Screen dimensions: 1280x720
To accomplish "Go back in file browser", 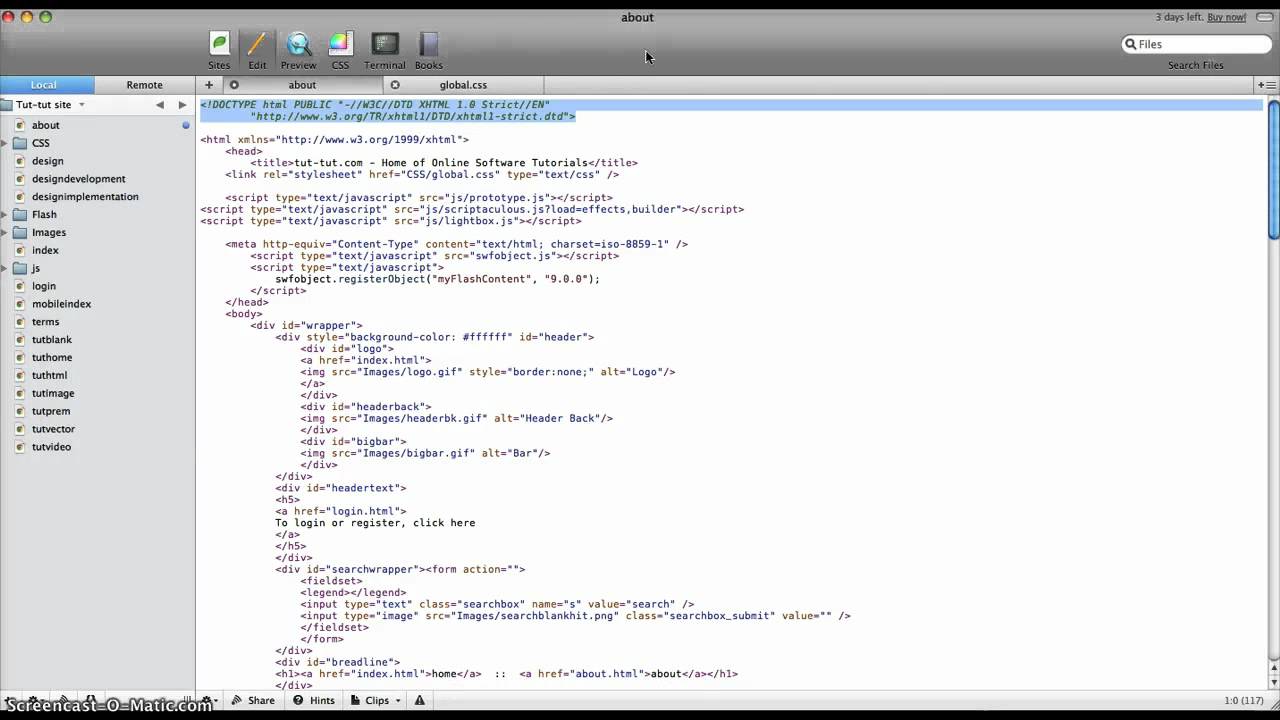I will tap(159, 104).
